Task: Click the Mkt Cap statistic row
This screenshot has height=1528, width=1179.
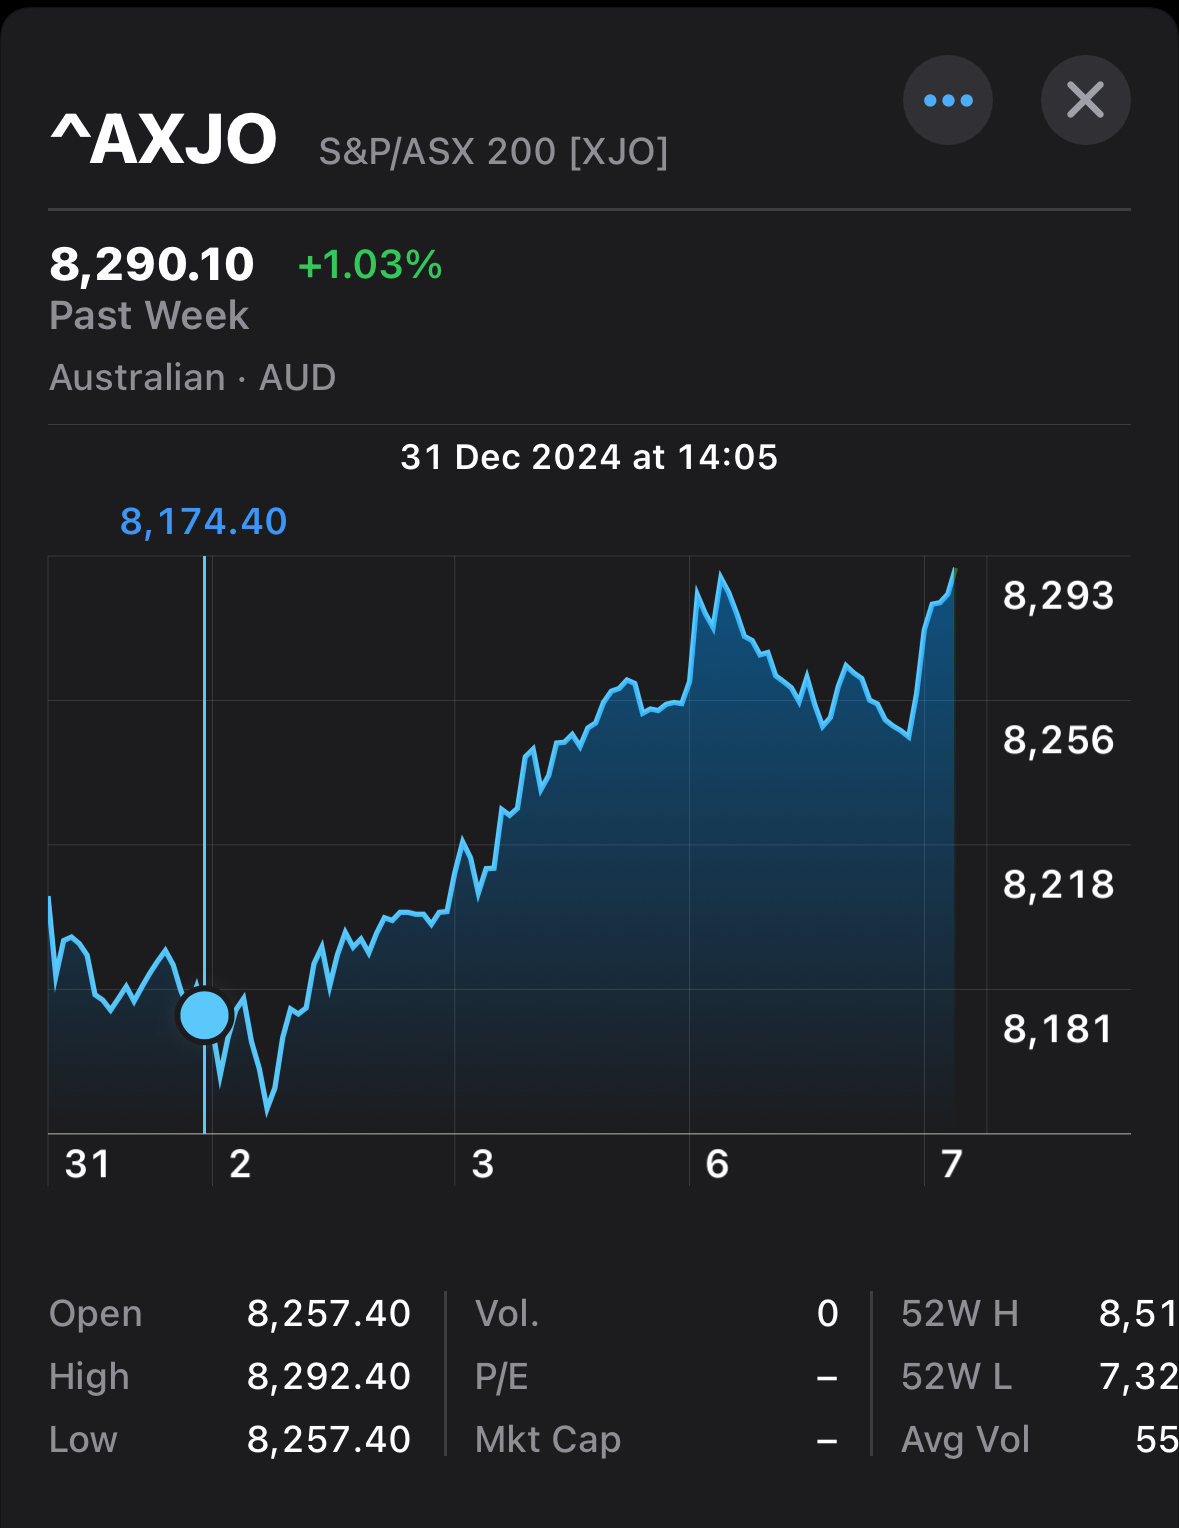Action: [x=655, y=1439]
